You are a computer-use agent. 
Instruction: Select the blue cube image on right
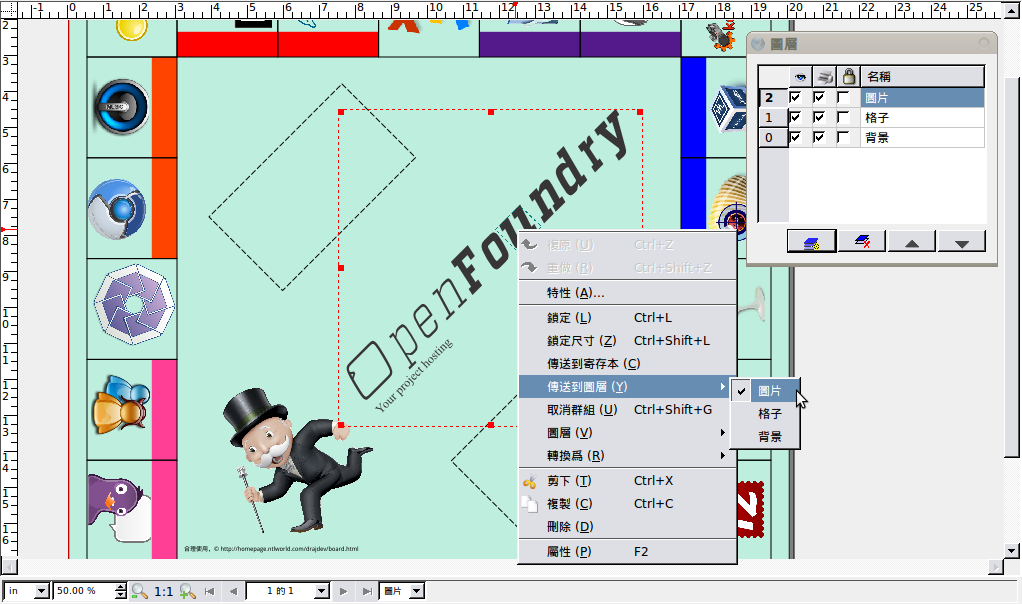click(x=729, y=108)
